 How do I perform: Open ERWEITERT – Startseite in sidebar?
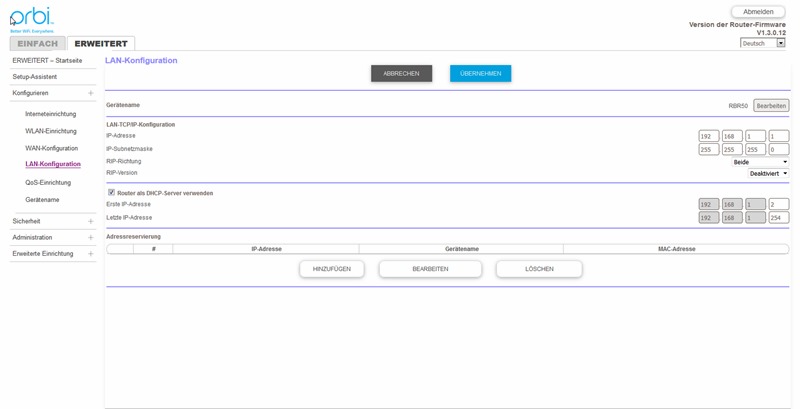pos(47,60)
